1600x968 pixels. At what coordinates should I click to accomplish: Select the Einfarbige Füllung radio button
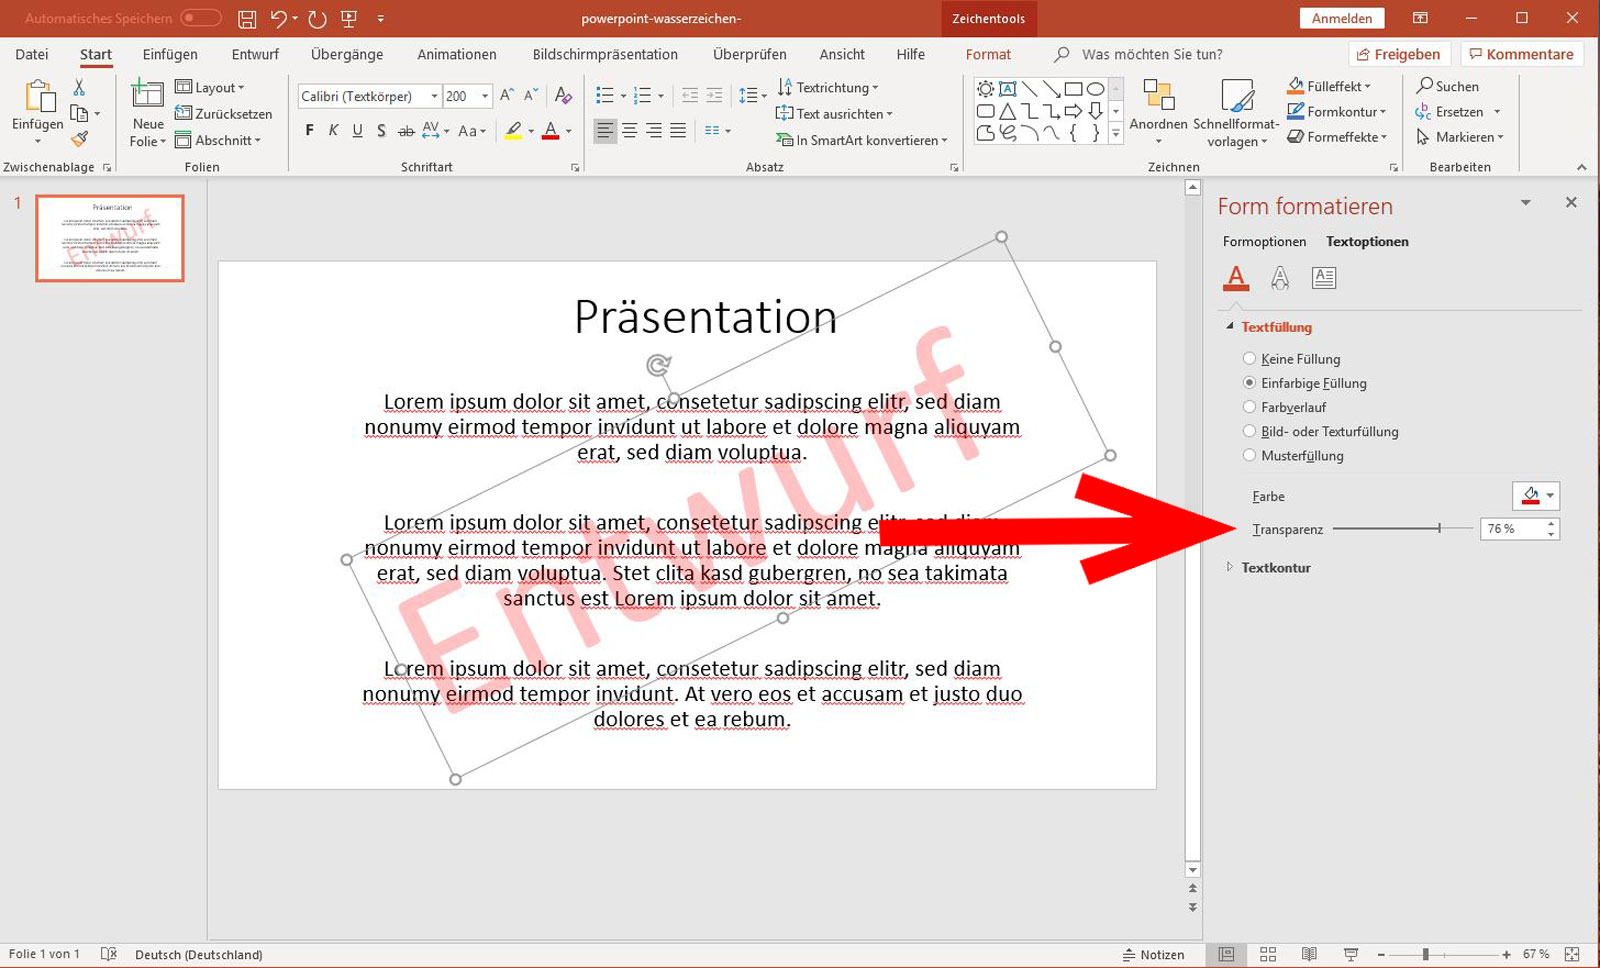(1250, 383)
